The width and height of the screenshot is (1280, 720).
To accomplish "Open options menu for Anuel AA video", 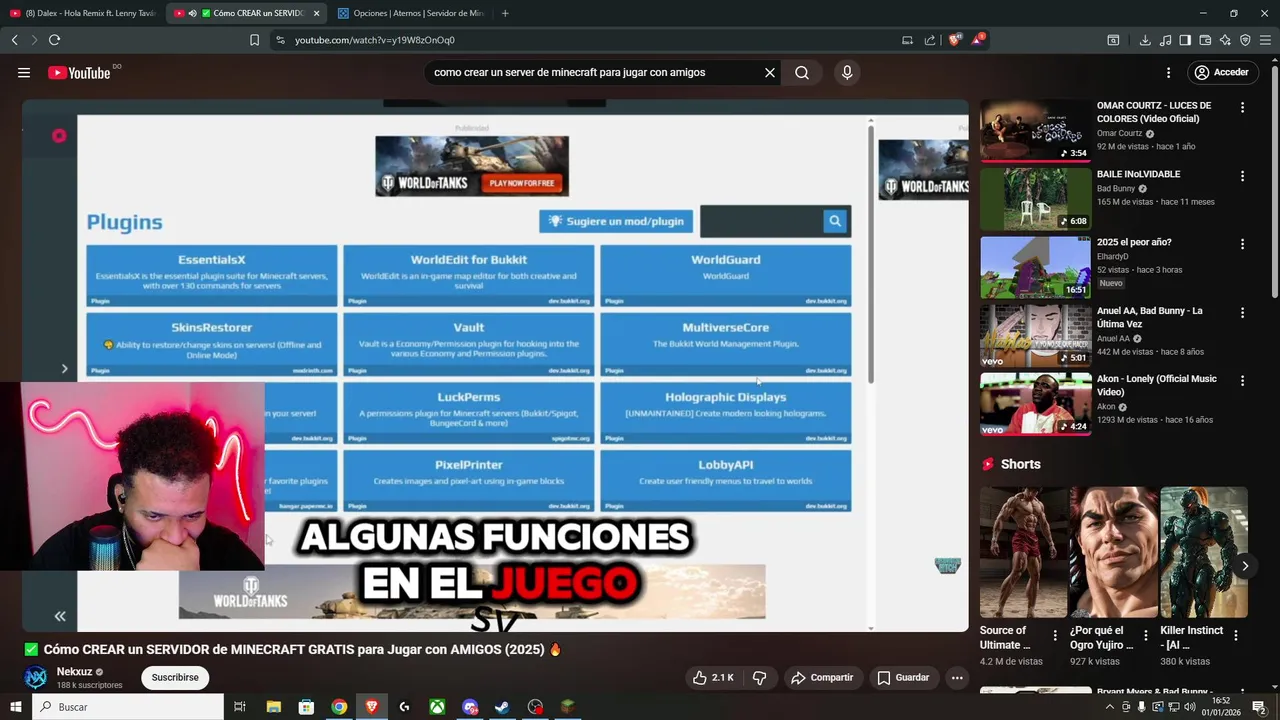I will coord(1242,313).
